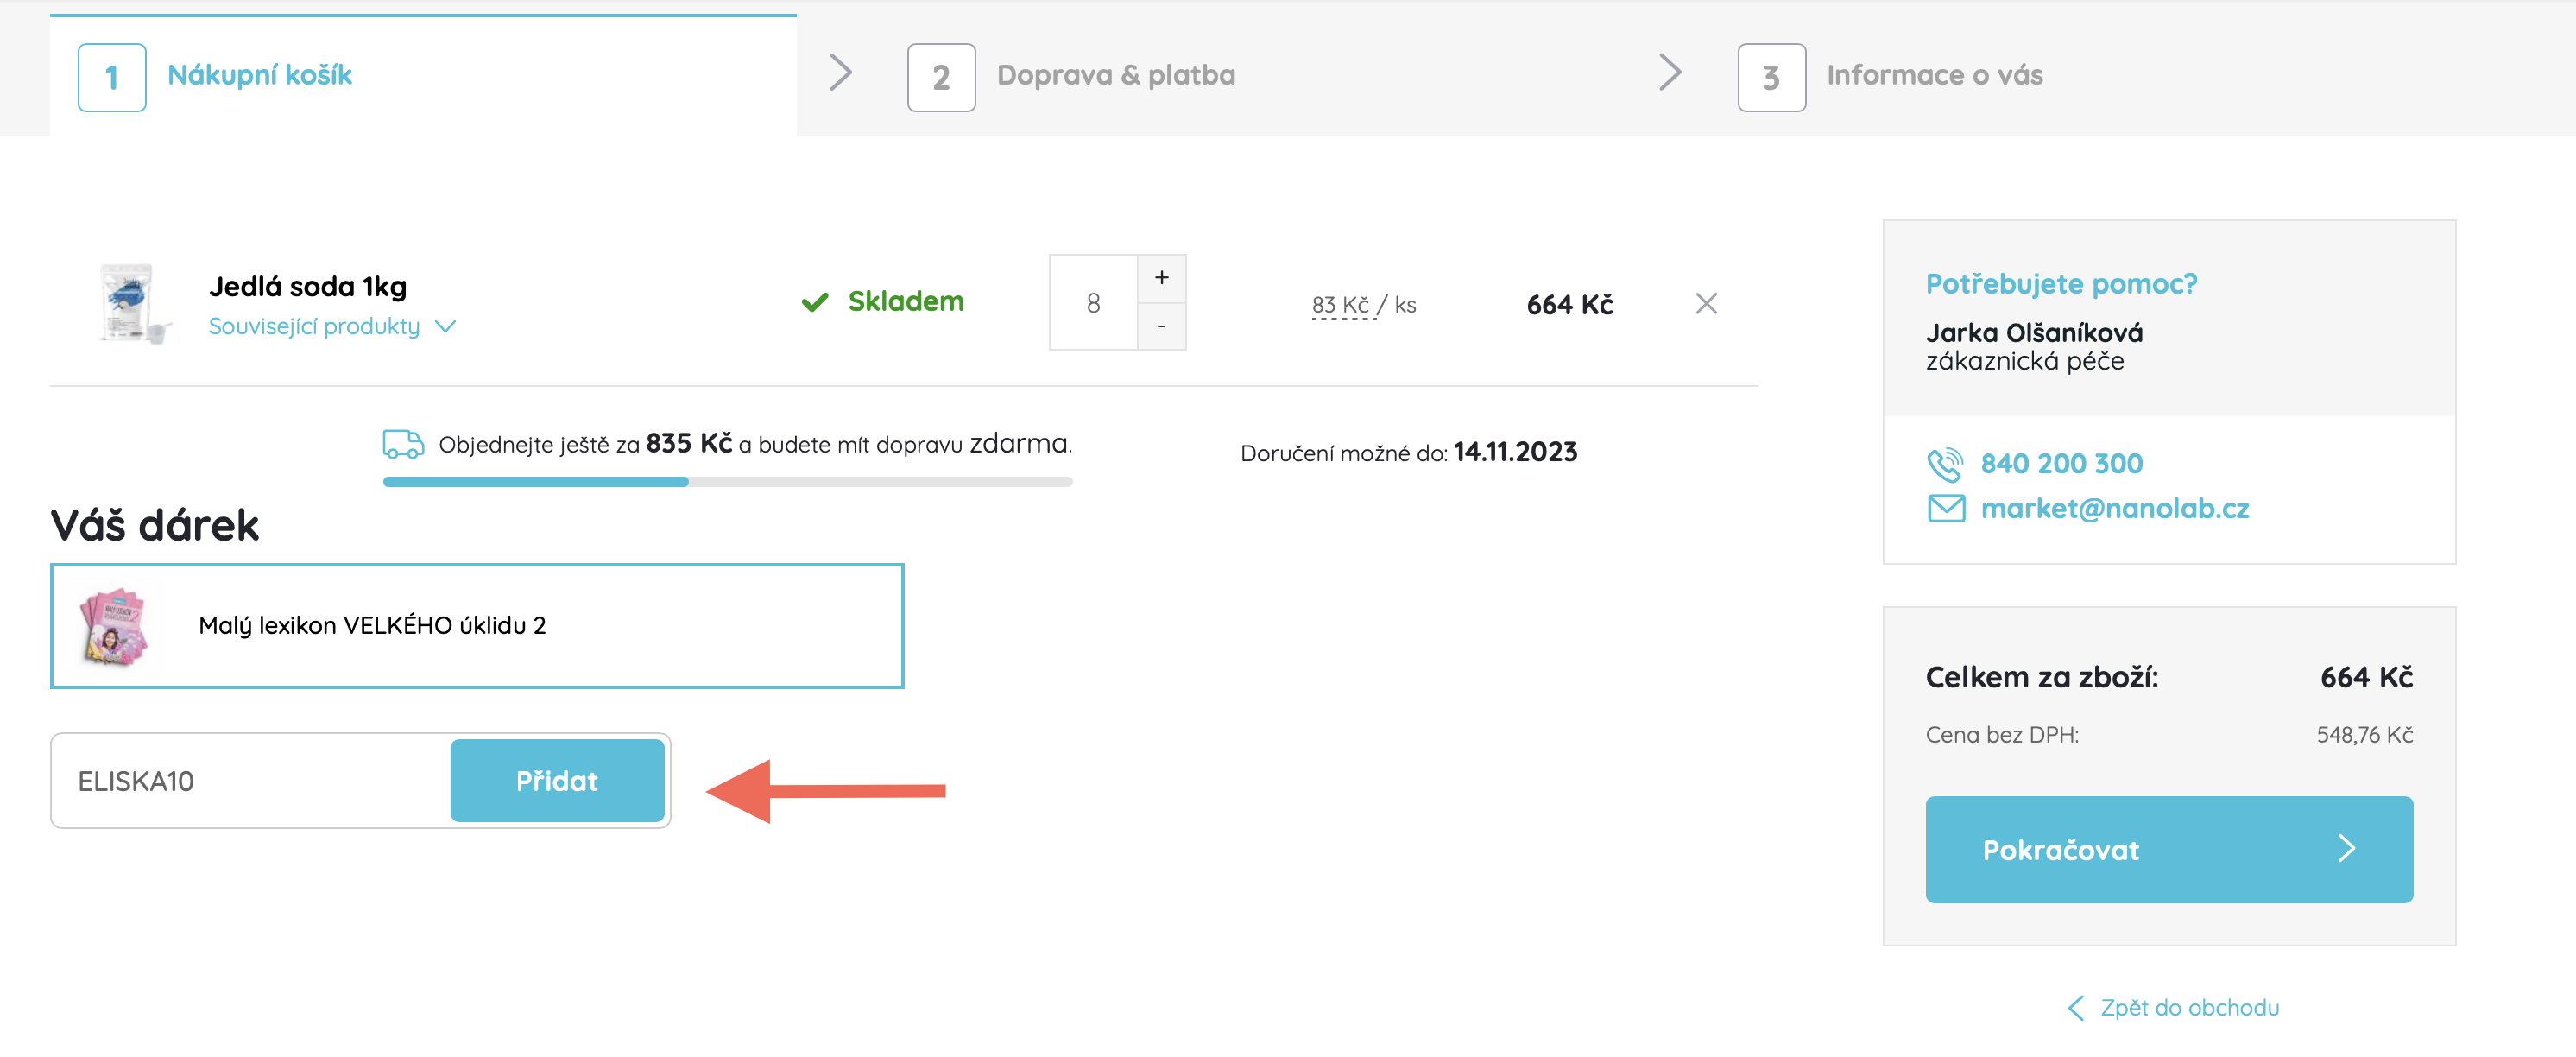
Task: Click the green Skladem checkmark icon
Action: pos(815,302)
